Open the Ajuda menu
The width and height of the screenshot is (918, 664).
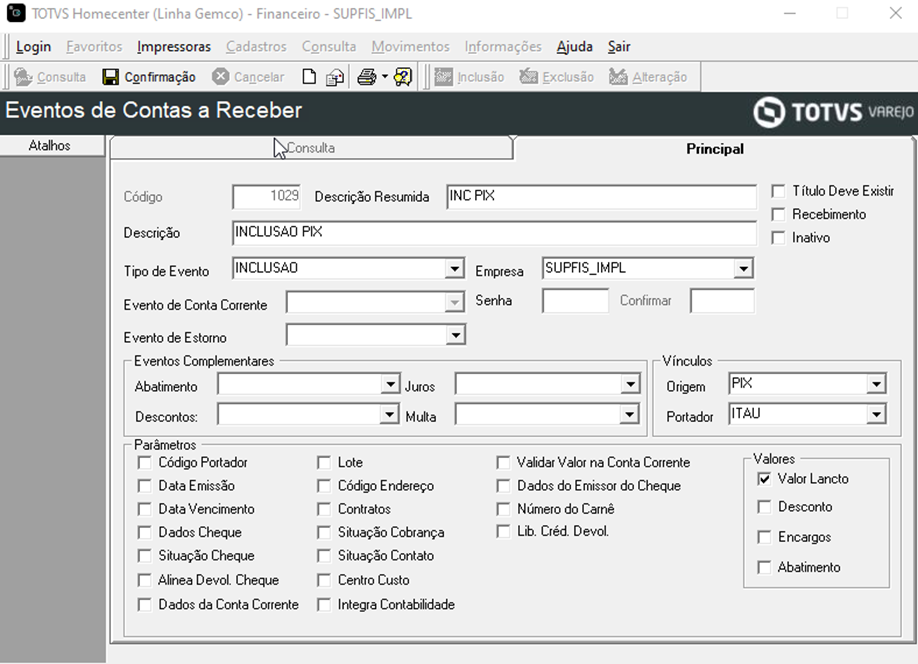574,47
